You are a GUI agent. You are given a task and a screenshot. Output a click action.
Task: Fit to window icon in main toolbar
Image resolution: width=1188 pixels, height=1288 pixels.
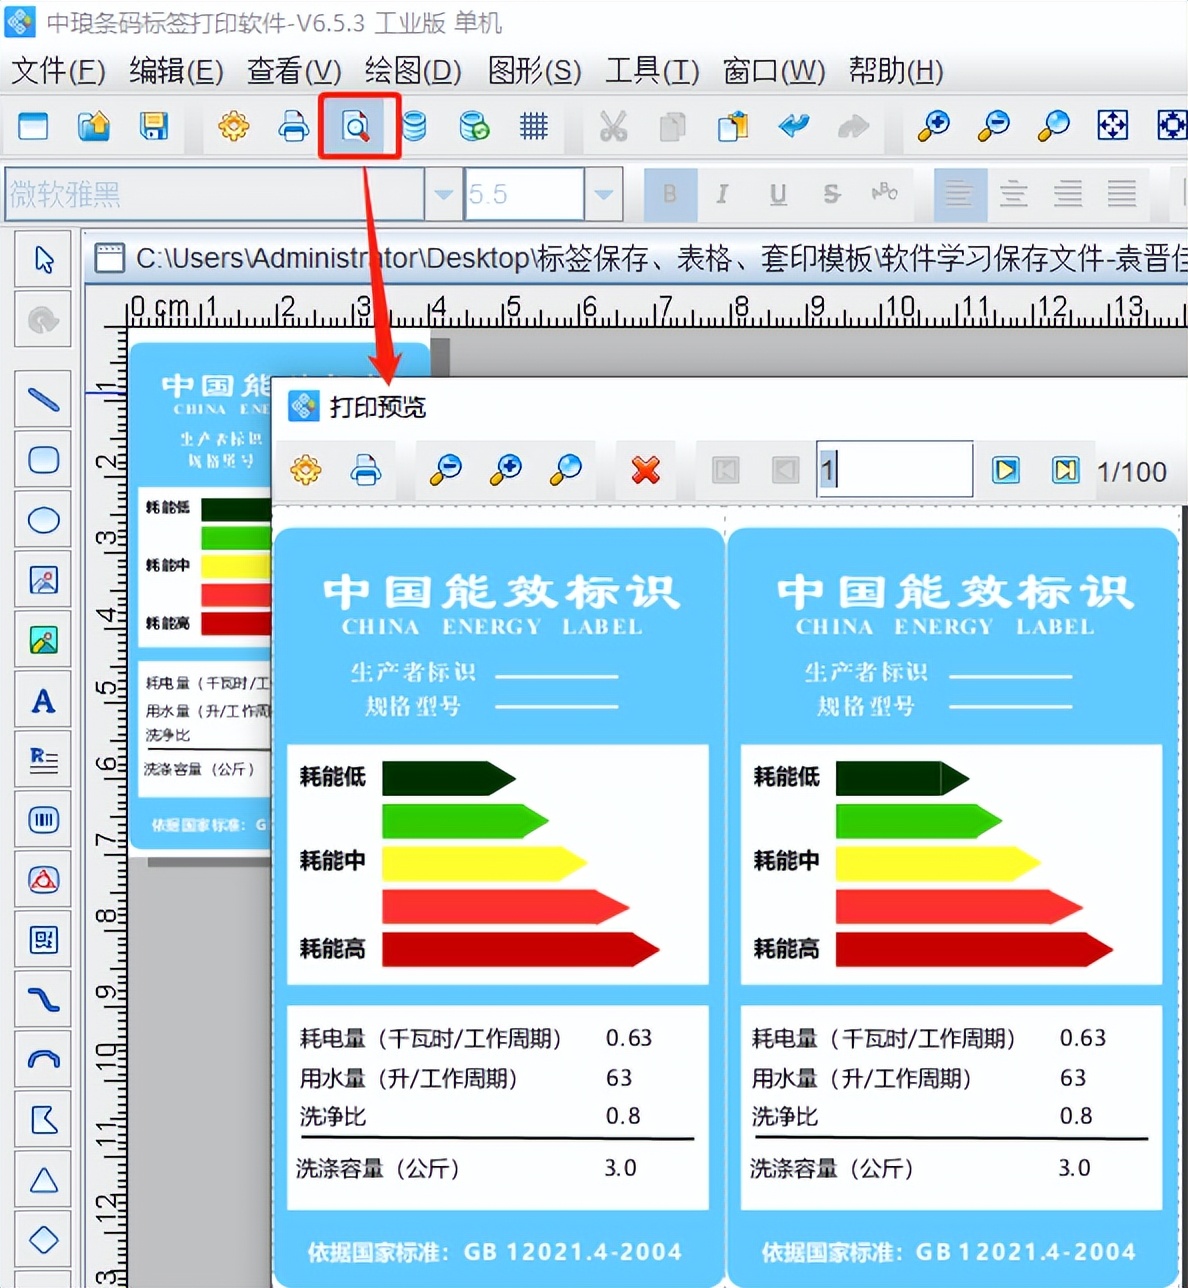pos(1113,126)
